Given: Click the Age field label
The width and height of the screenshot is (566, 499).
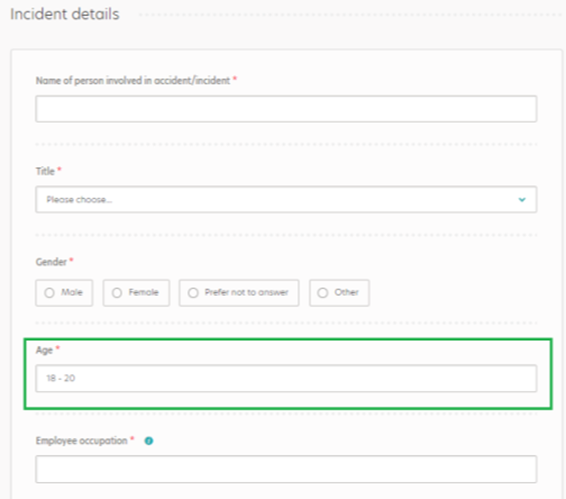Looking at the screenshot, I should click(44, 350).
